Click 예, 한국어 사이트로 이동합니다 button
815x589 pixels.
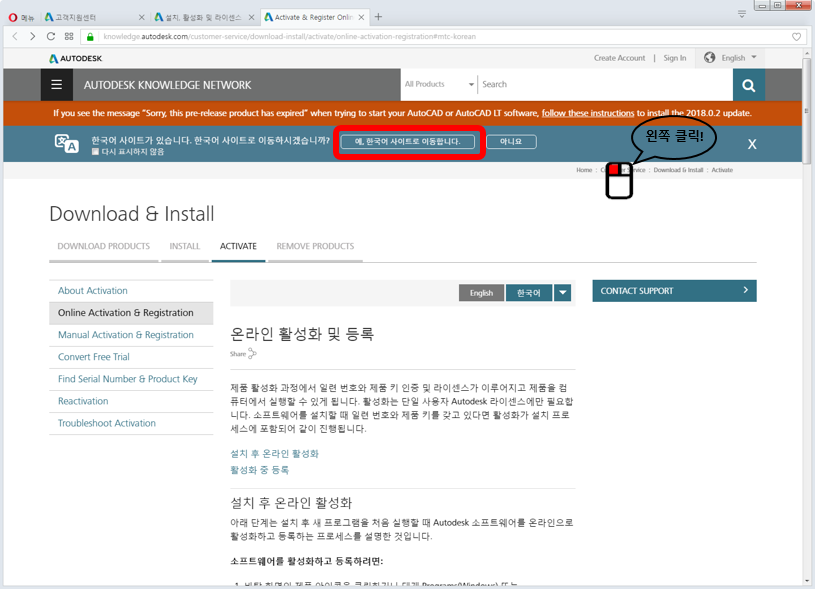[408, 141]
